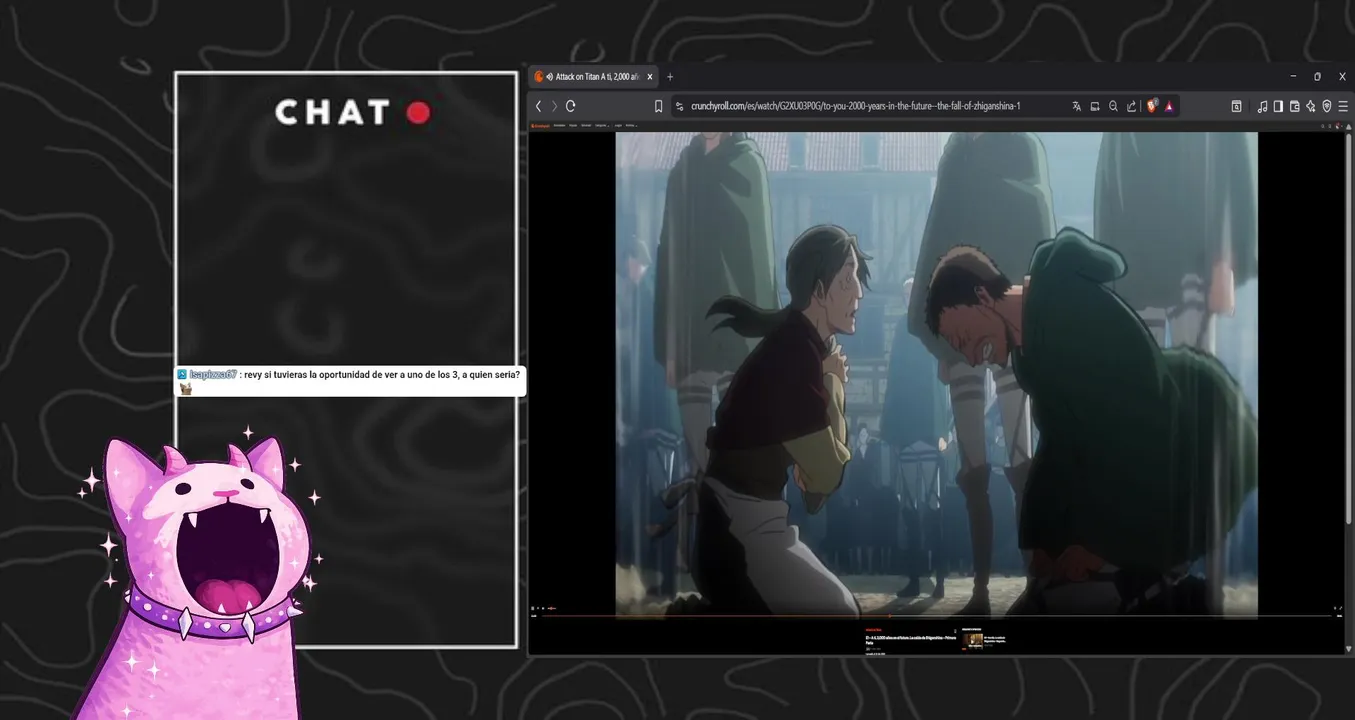Image resolution: width=1355 pixels, height=720 pixels.
Task: Toggle the browser sidebar panel
Action: (1278, 106)
